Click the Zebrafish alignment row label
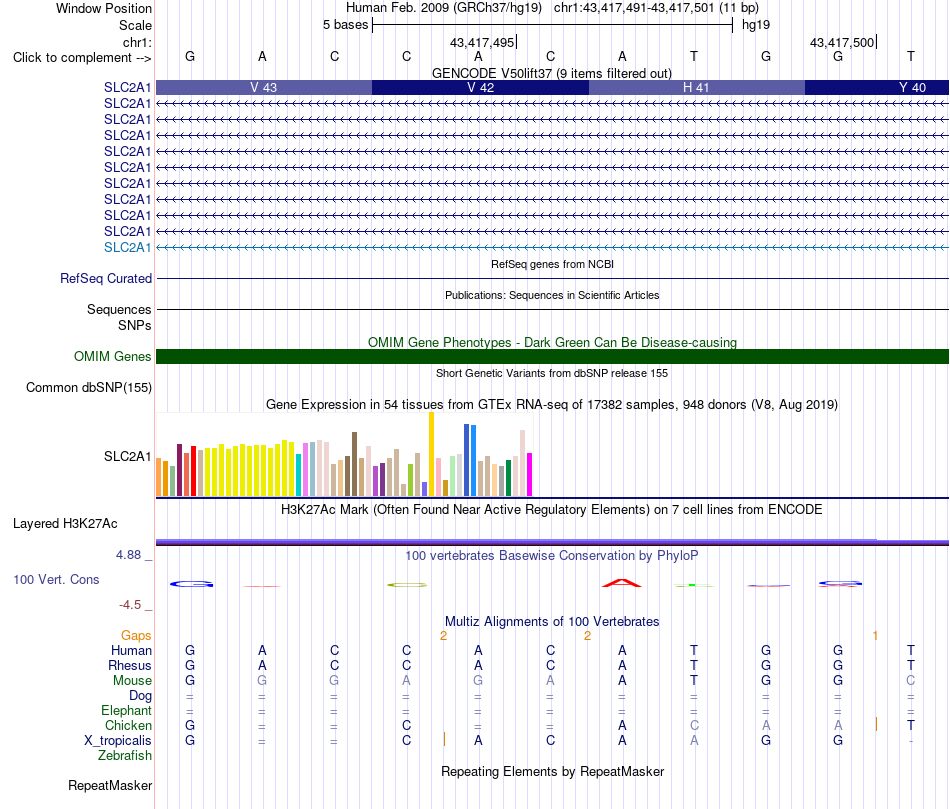950x809 pixels. pos(125,756)
